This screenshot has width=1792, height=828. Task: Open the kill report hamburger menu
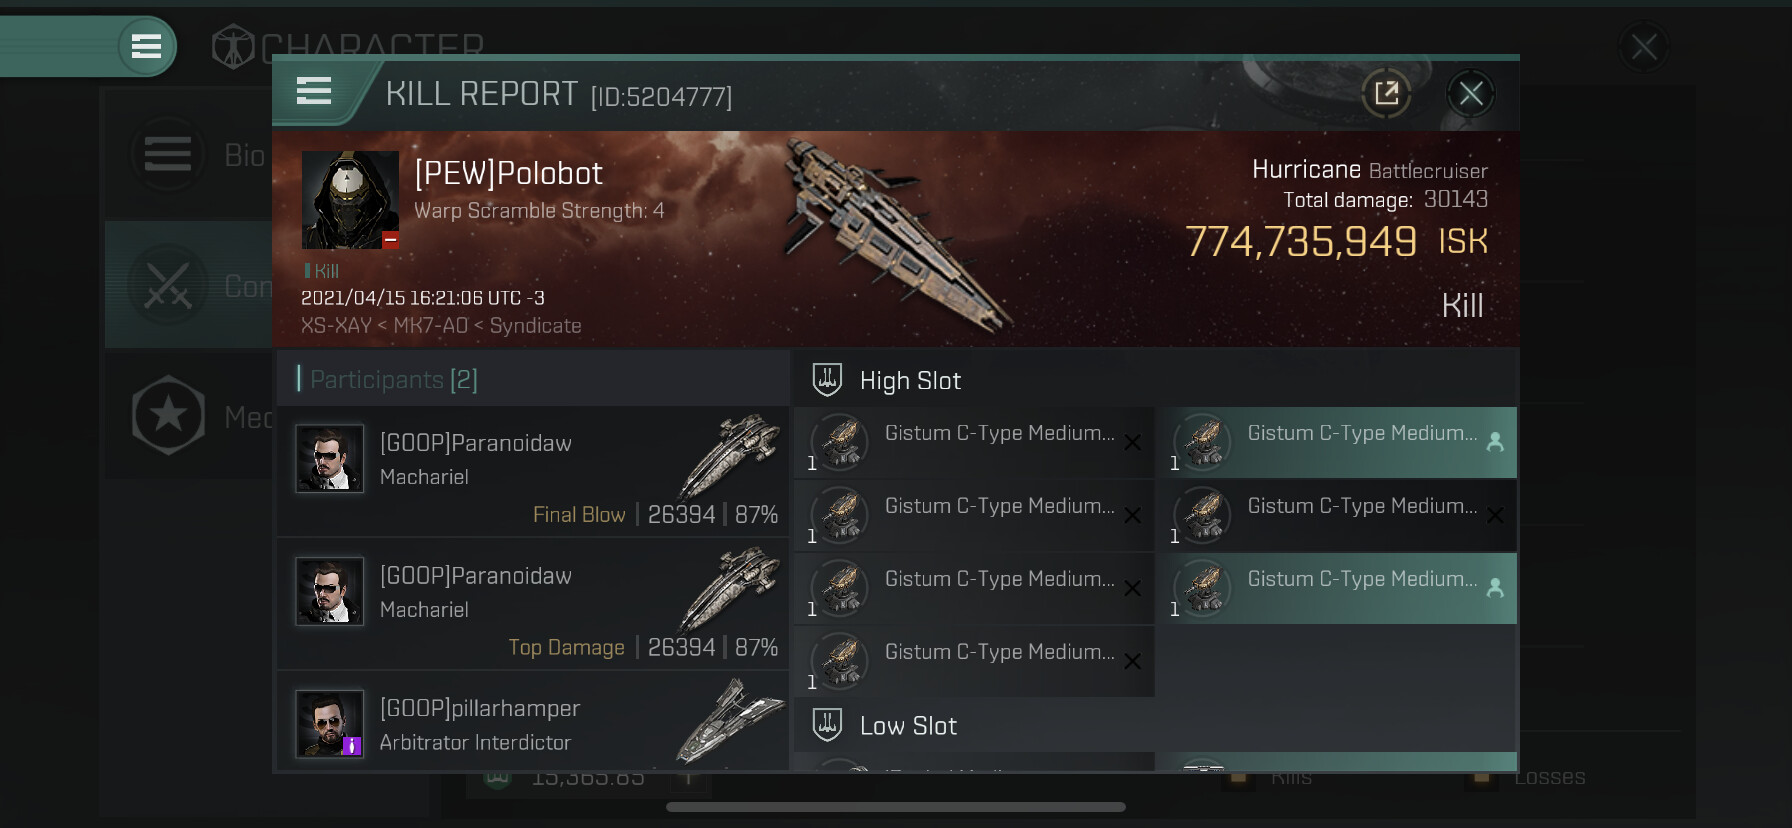pyautogui.click(x=314, y=92)
